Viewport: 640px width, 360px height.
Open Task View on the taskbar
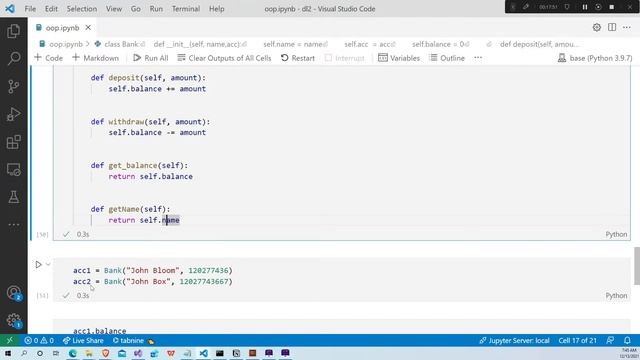tap(56, 353)
